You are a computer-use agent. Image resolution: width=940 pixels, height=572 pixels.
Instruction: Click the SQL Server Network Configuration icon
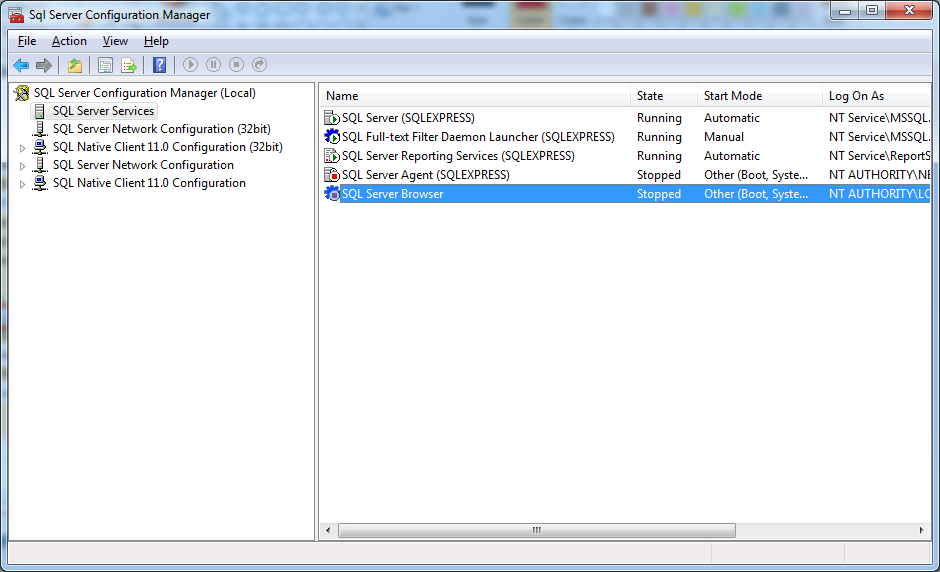(x=40, y=165)
